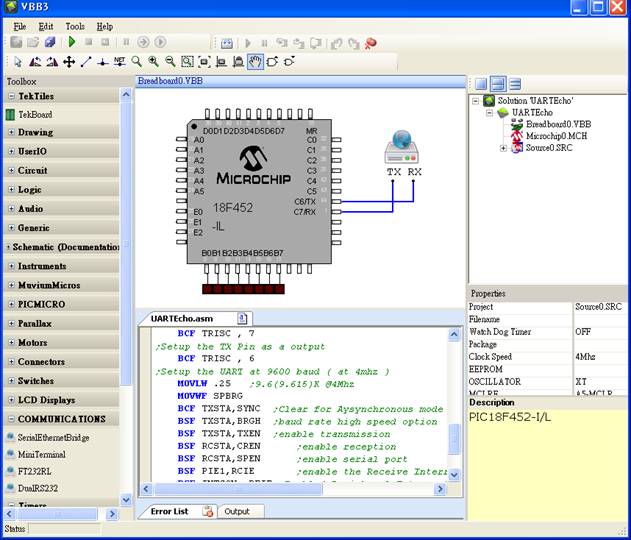
Task: Select the draw wire tool
Action: [x=86, y=62]
